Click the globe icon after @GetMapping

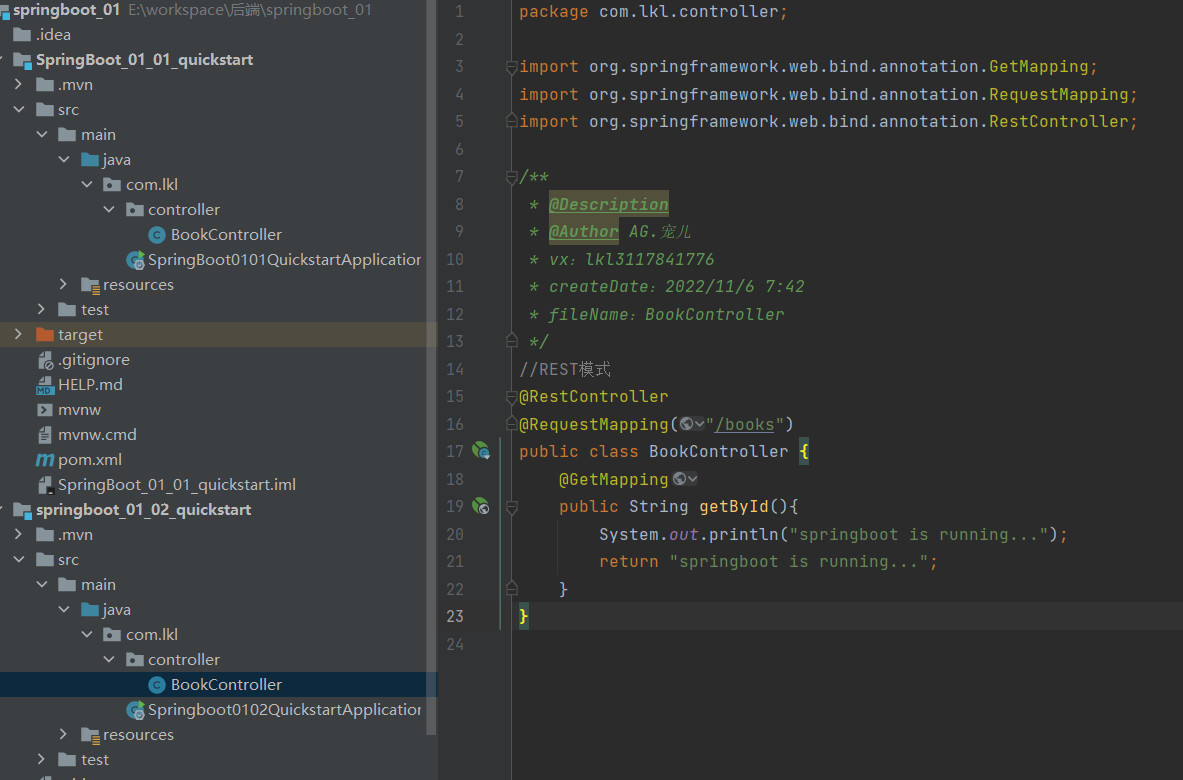click(x=679, y=479)
